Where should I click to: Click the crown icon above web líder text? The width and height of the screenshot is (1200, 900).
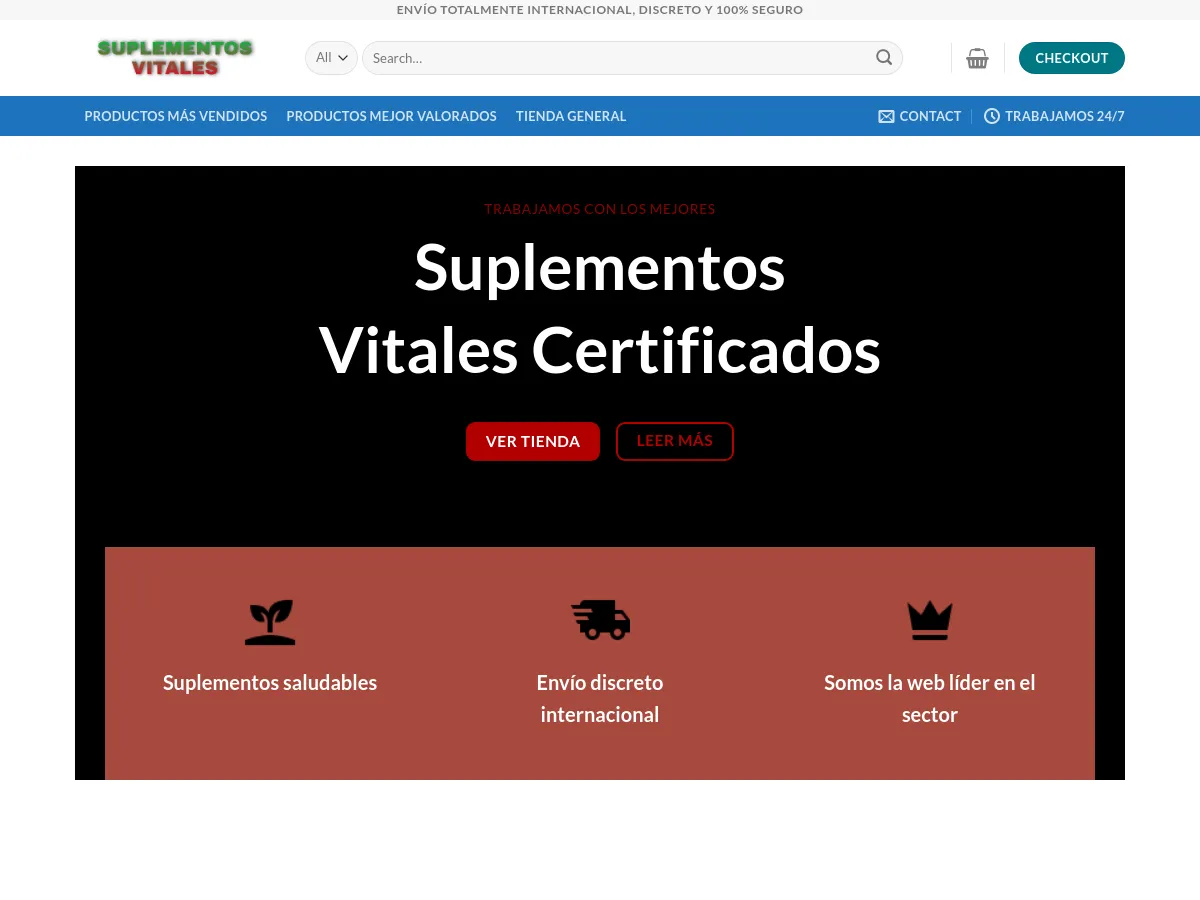[929, 620]
